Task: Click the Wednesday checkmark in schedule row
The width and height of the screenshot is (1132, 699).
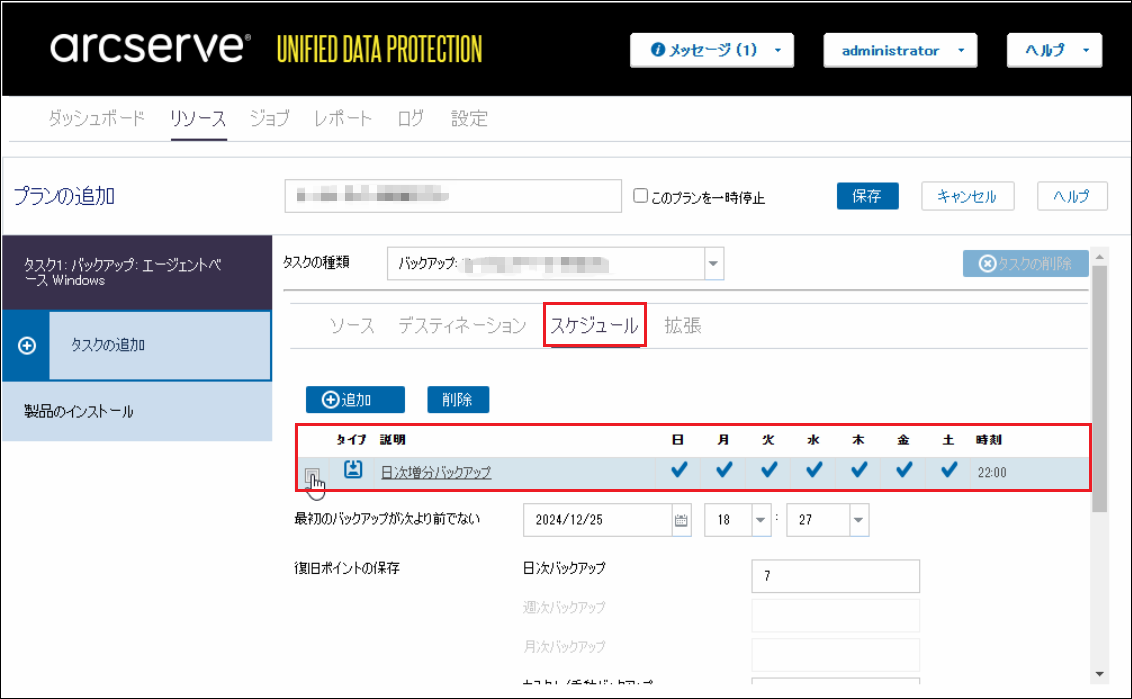Action: coord(814,470)
